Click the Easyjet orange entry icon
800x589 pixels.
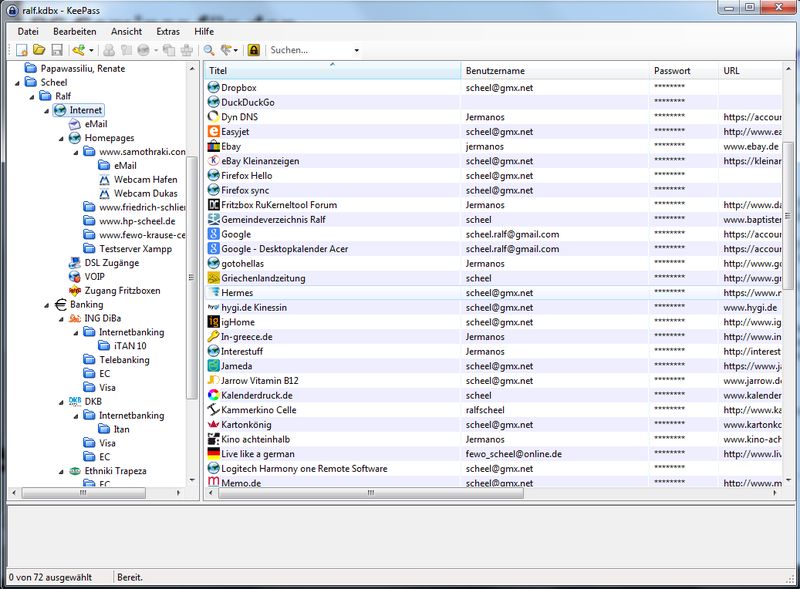(214, 132)
